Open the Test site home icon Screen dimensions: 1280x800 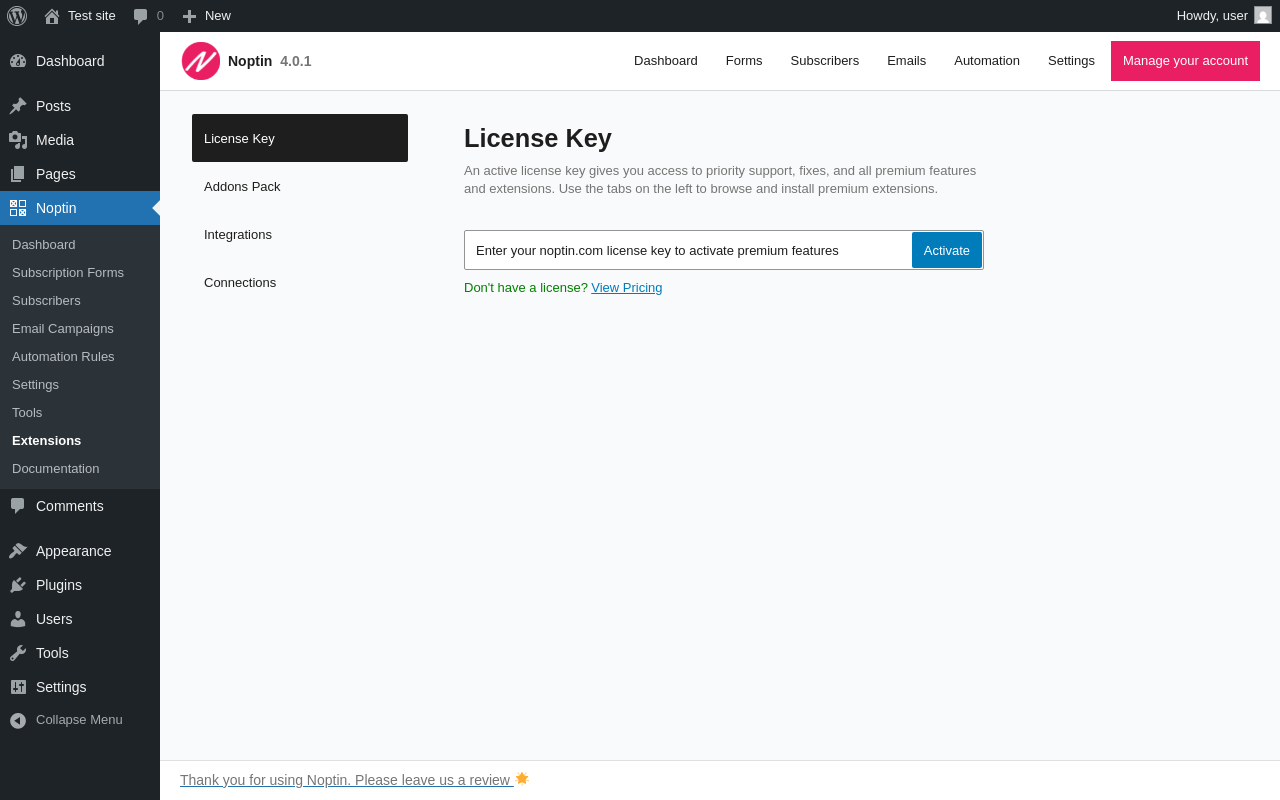tap(52, 16)
